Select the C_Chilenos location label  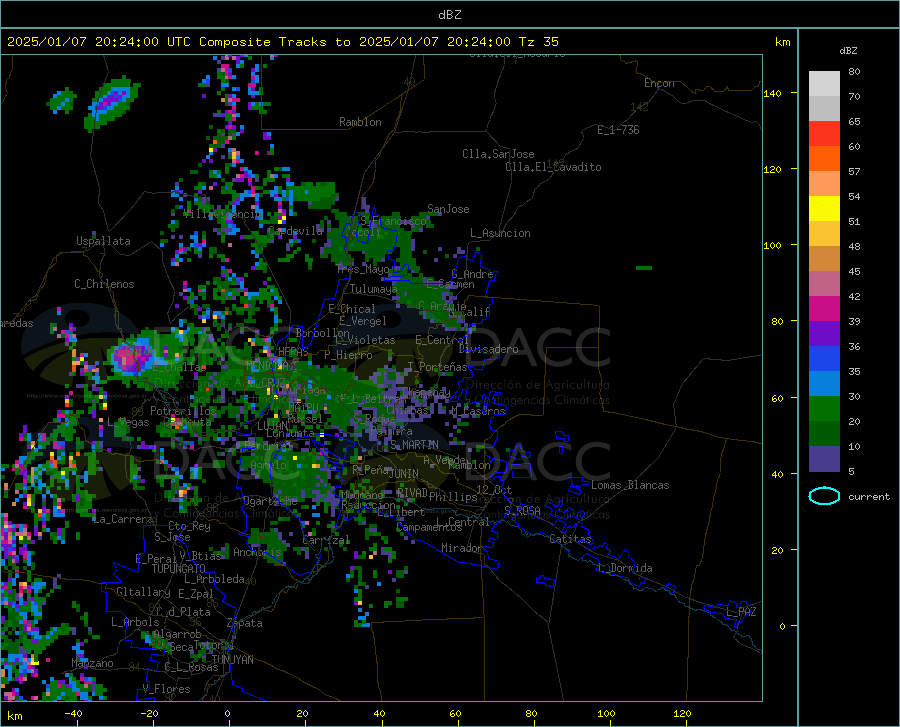(104, 284)
